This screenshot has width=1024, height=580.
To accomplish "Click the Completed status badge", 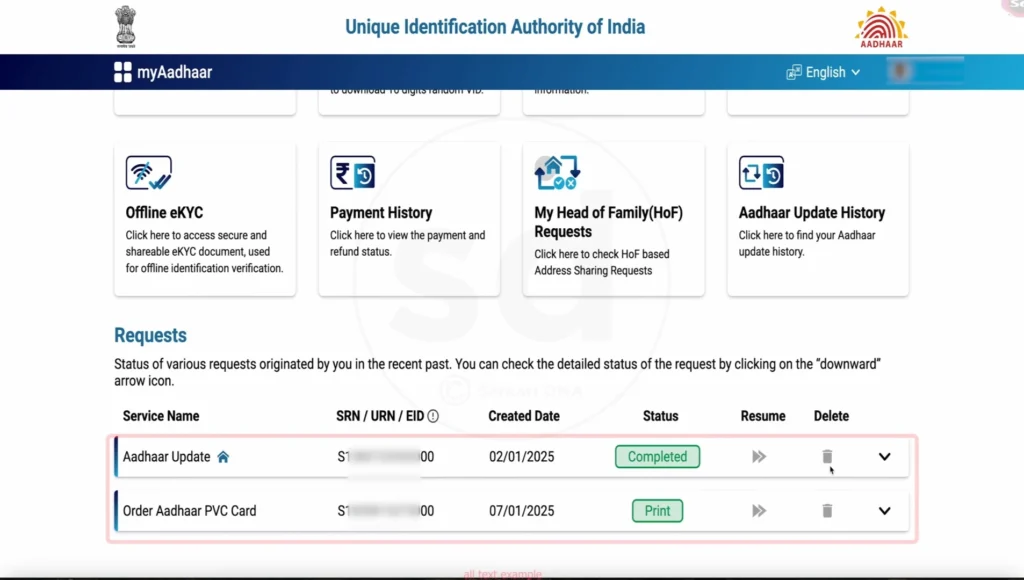I will [657, 457].
